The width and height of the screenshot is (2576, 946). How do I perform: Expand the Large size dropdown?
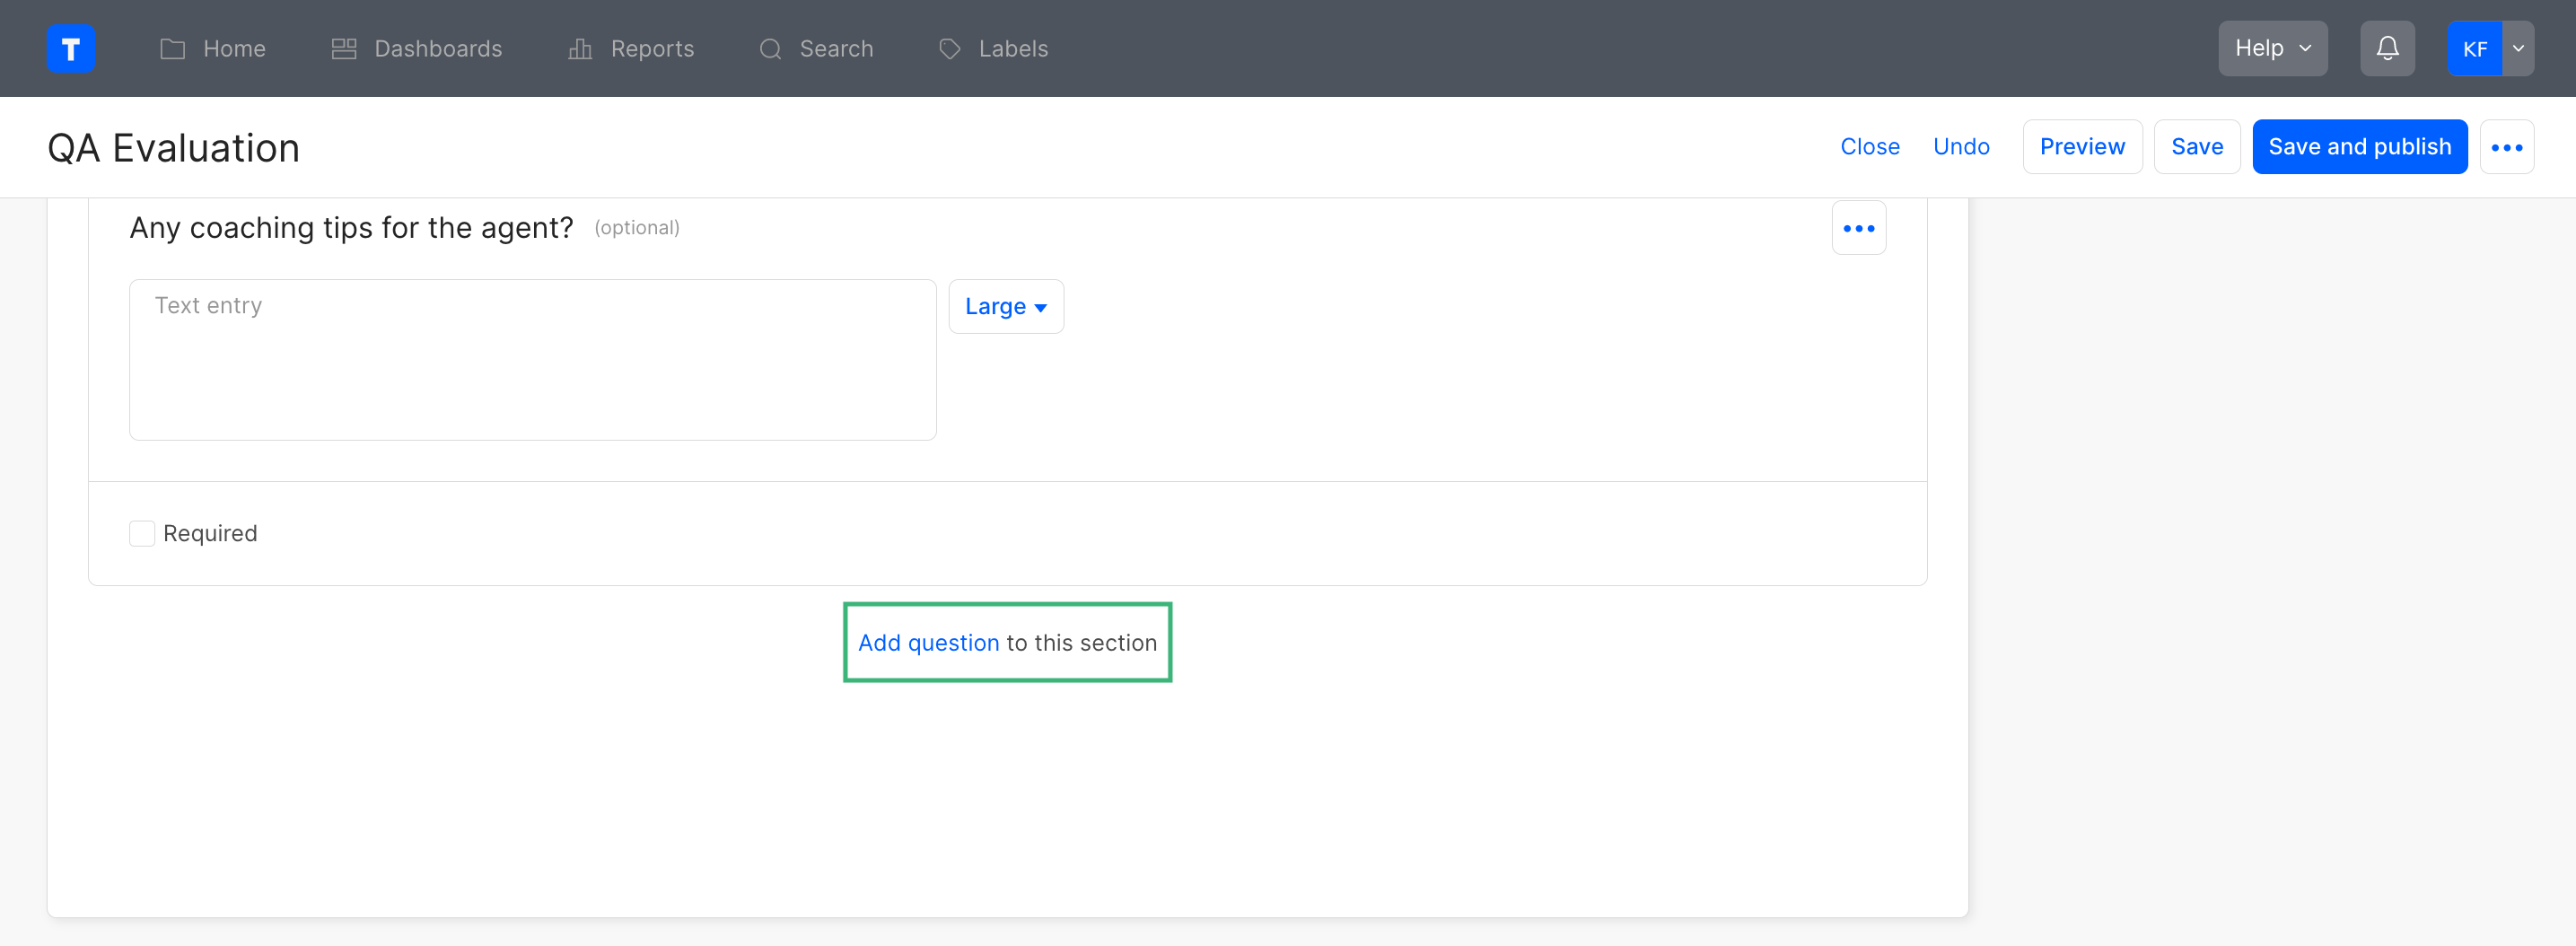pos(1005,306)
